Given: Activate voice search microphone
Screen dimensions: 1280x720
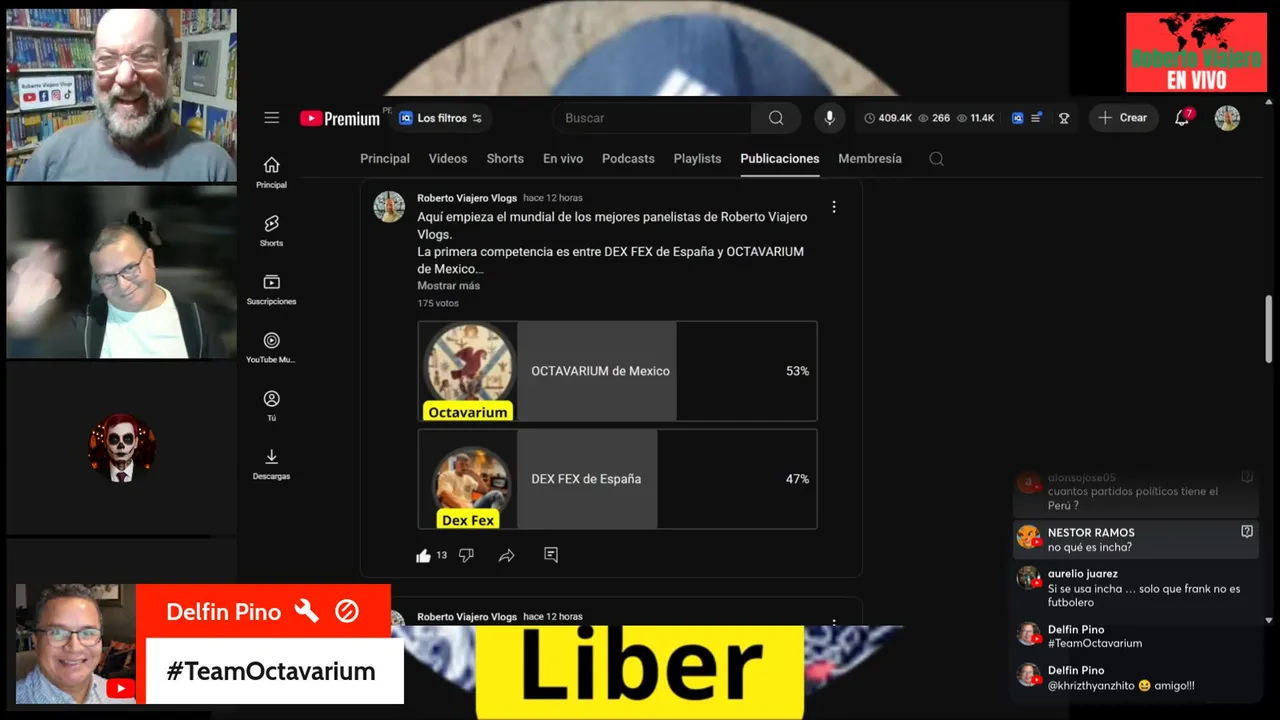Looking at the screenshot, I should click(x=829, y=118).
